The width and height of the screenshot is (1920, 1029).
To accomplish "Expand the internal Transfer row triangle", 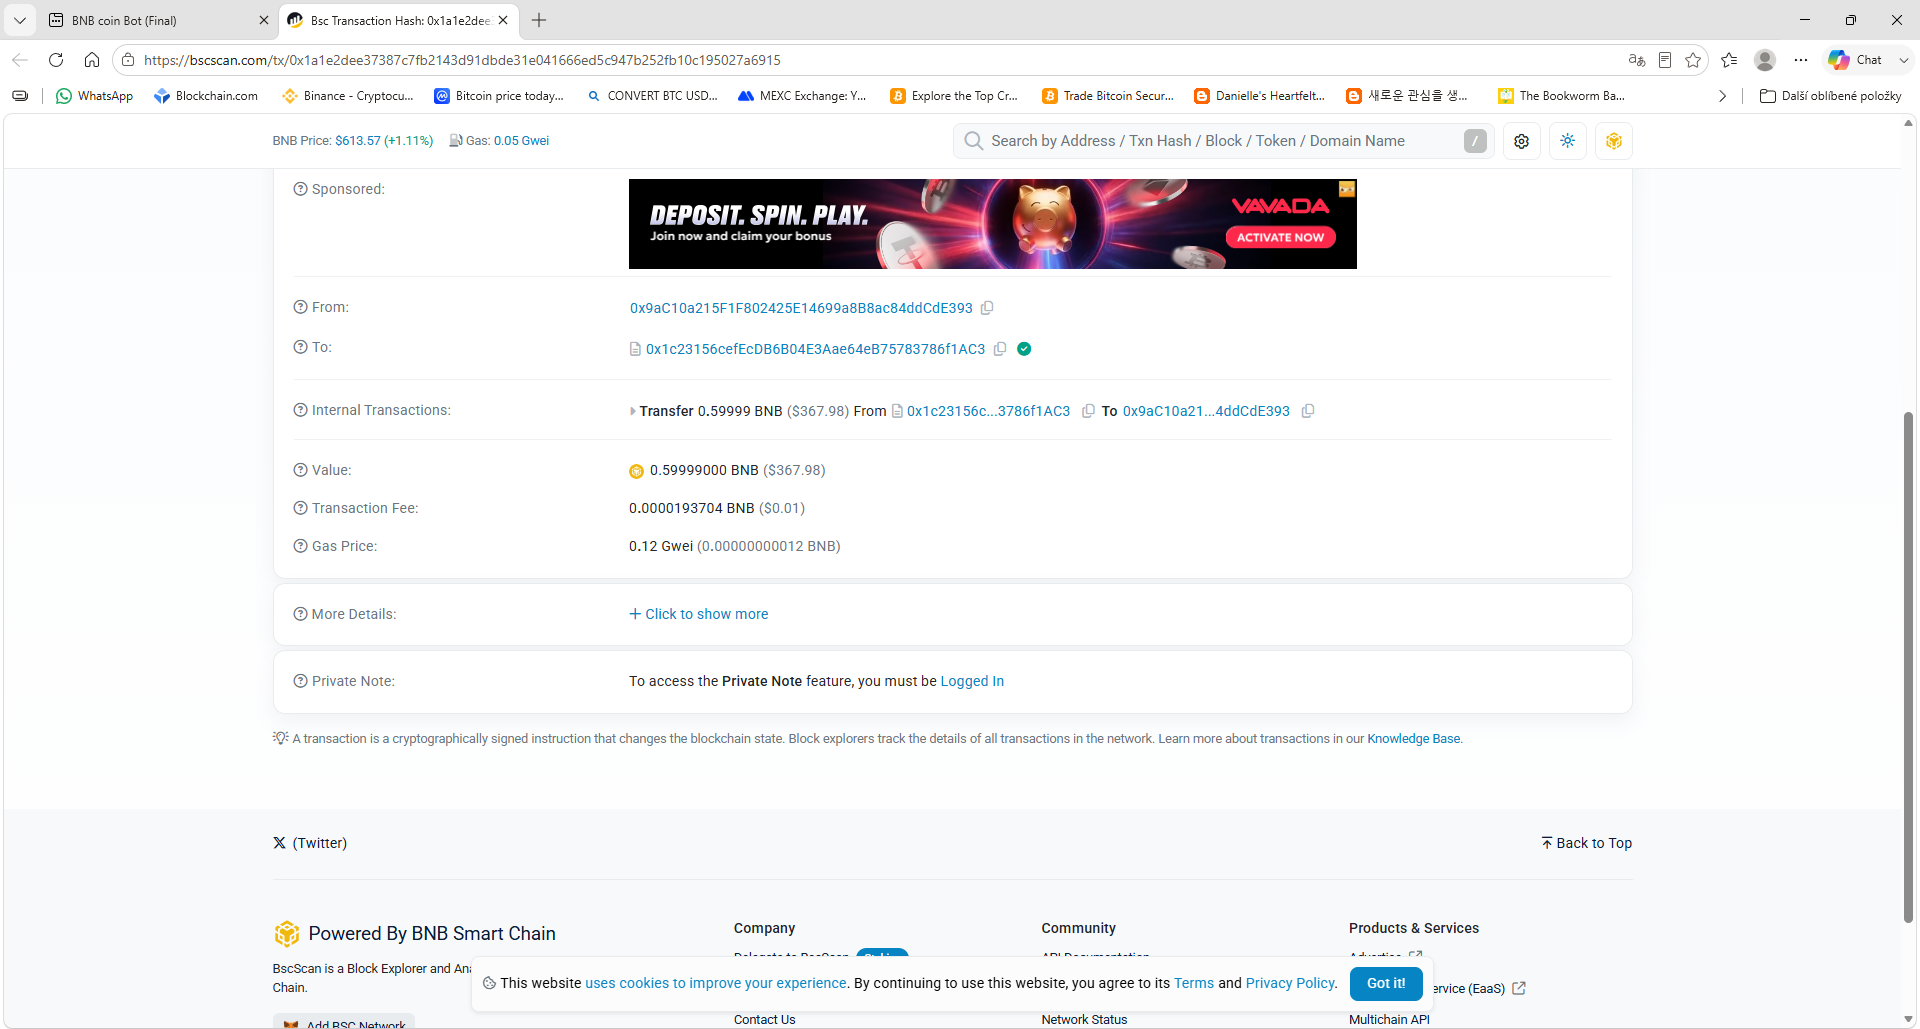I will click(632, 411).
